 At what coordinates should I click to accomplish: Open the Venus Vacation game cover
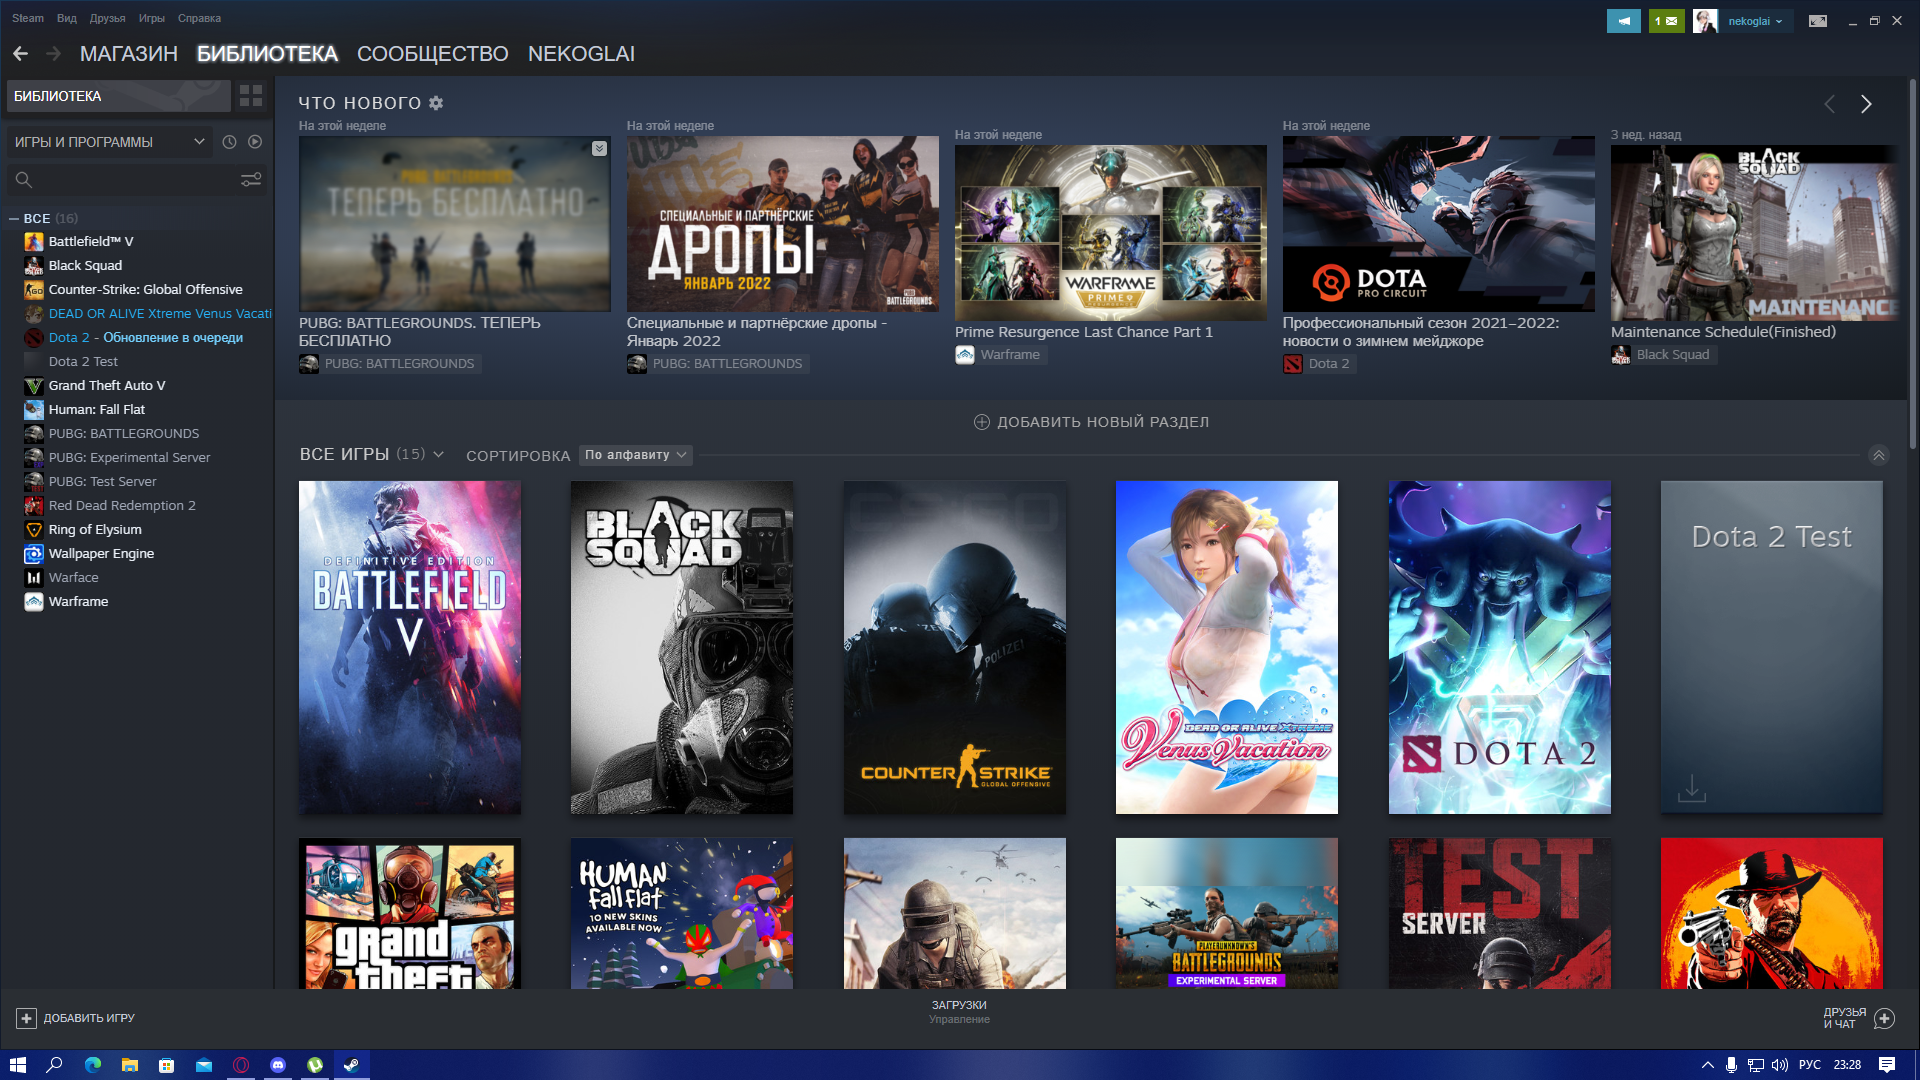click(1227, 648)
